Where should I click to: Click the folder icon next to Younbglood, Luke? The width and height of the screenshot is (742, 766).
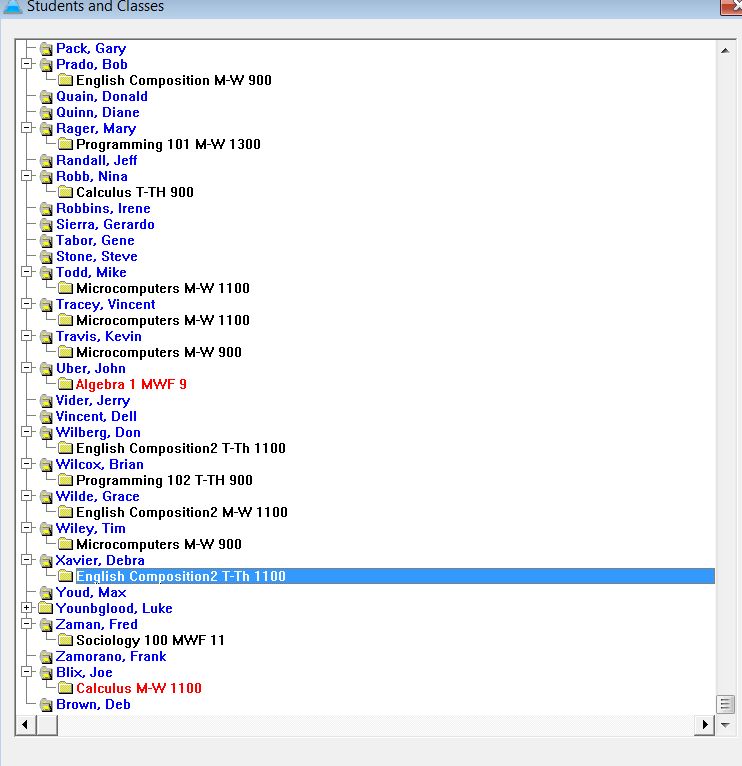[46, 609]
